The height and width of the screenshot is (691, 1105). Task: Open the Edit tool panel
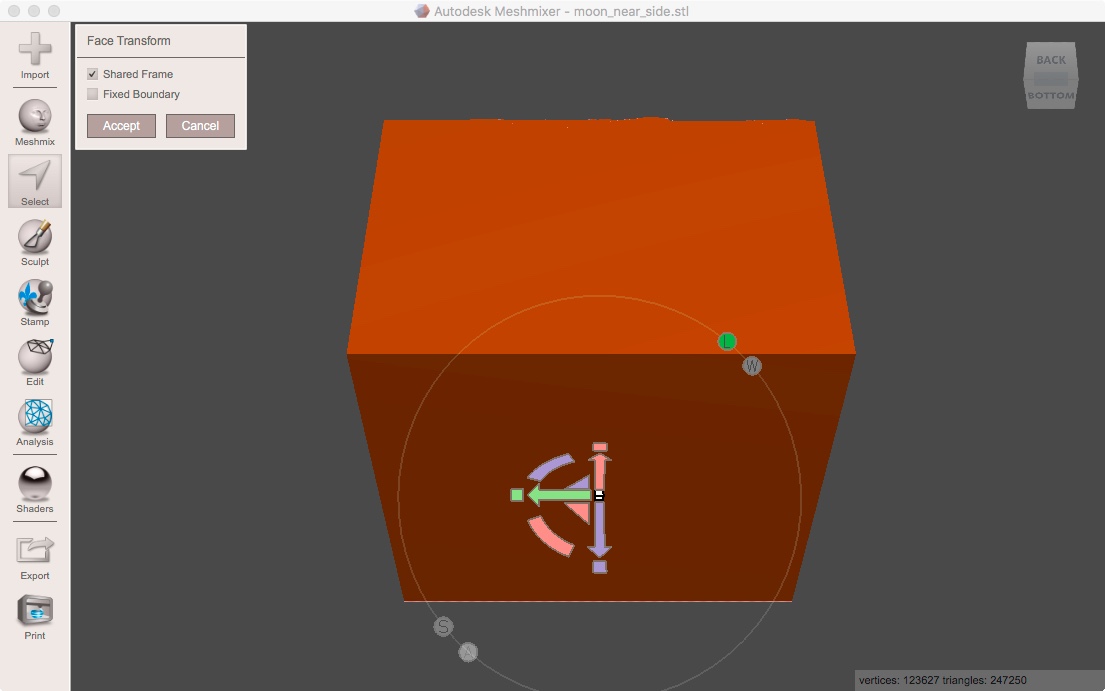point(34,358)
